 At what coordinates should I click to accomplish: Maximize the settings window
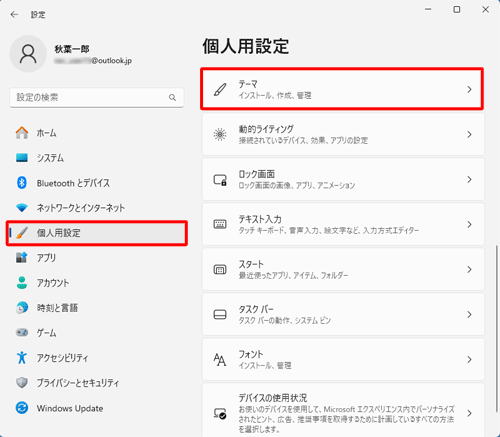(457, 10)
